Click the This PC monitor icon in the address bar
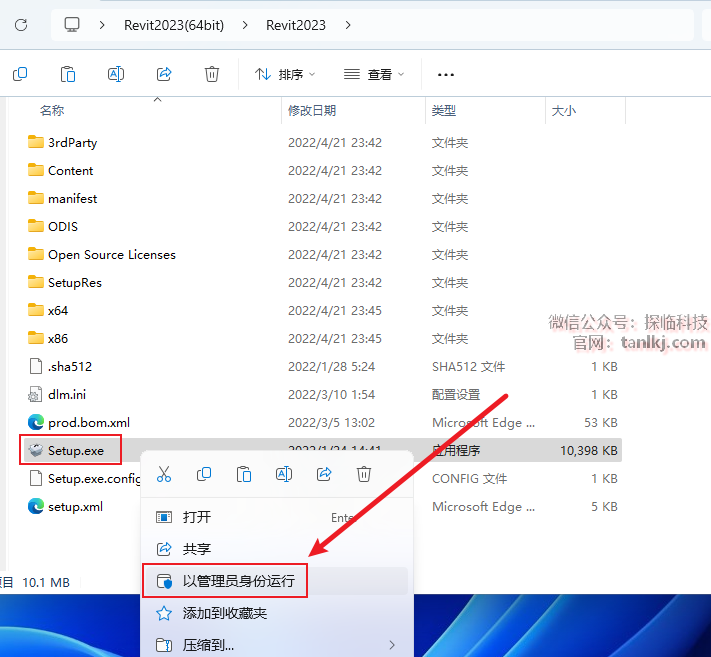This screenshot has height=657, width=711. click(x=72, y=25)
